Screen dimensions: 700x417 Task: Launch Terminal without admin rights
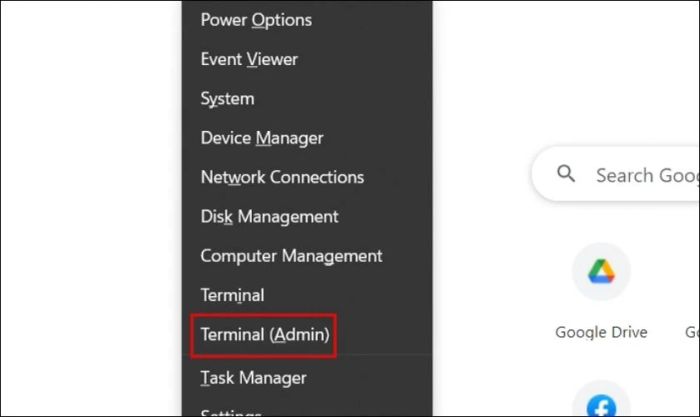[x=233, y=295]
